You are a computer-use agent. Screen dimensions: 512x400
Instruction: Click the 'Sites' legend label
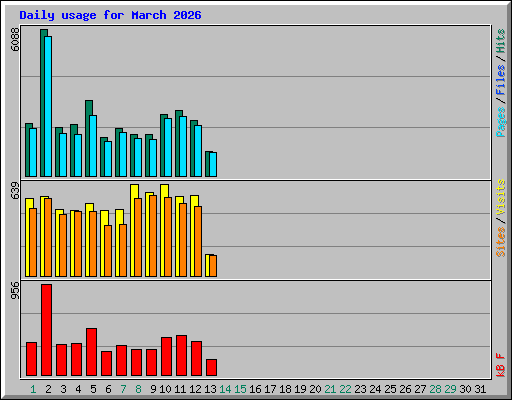point(501,242)
